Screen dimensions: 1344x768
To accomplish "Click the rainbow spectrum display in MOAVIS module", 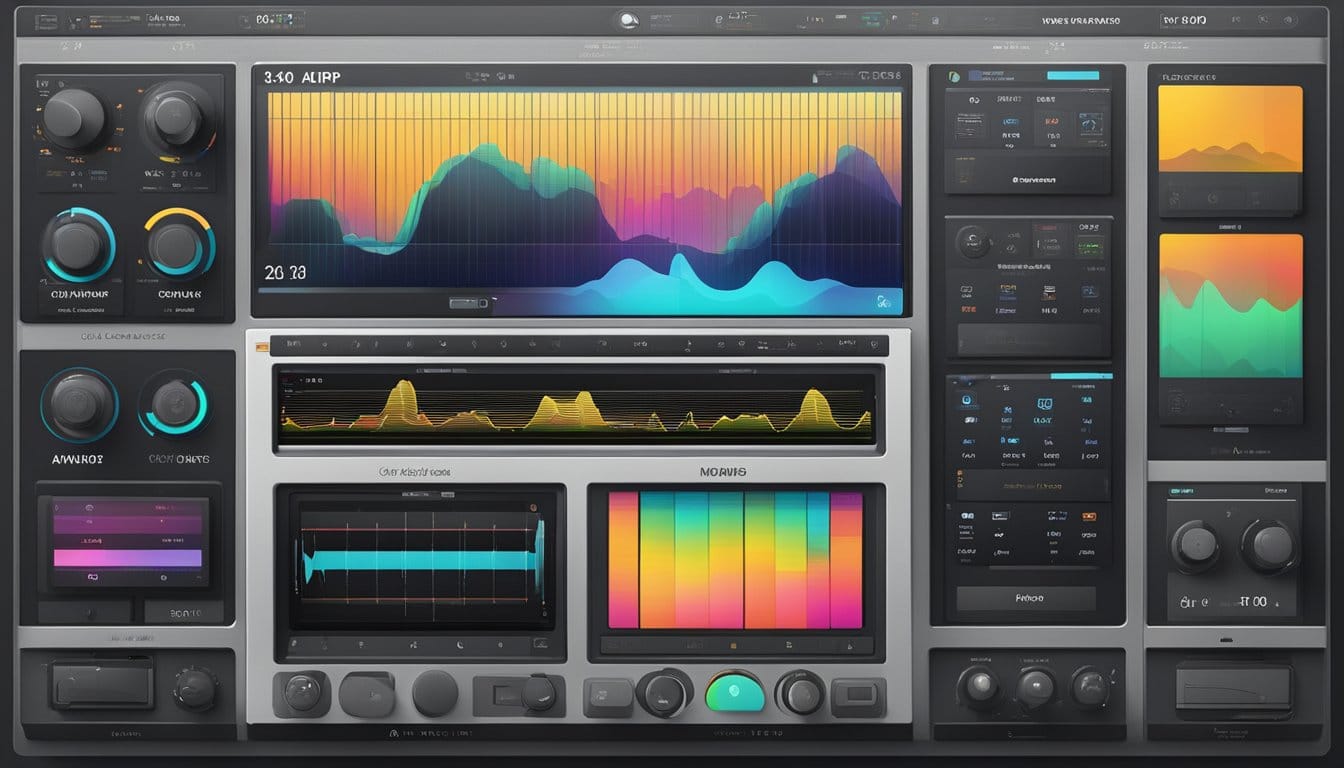I will (x=737, y=560).
